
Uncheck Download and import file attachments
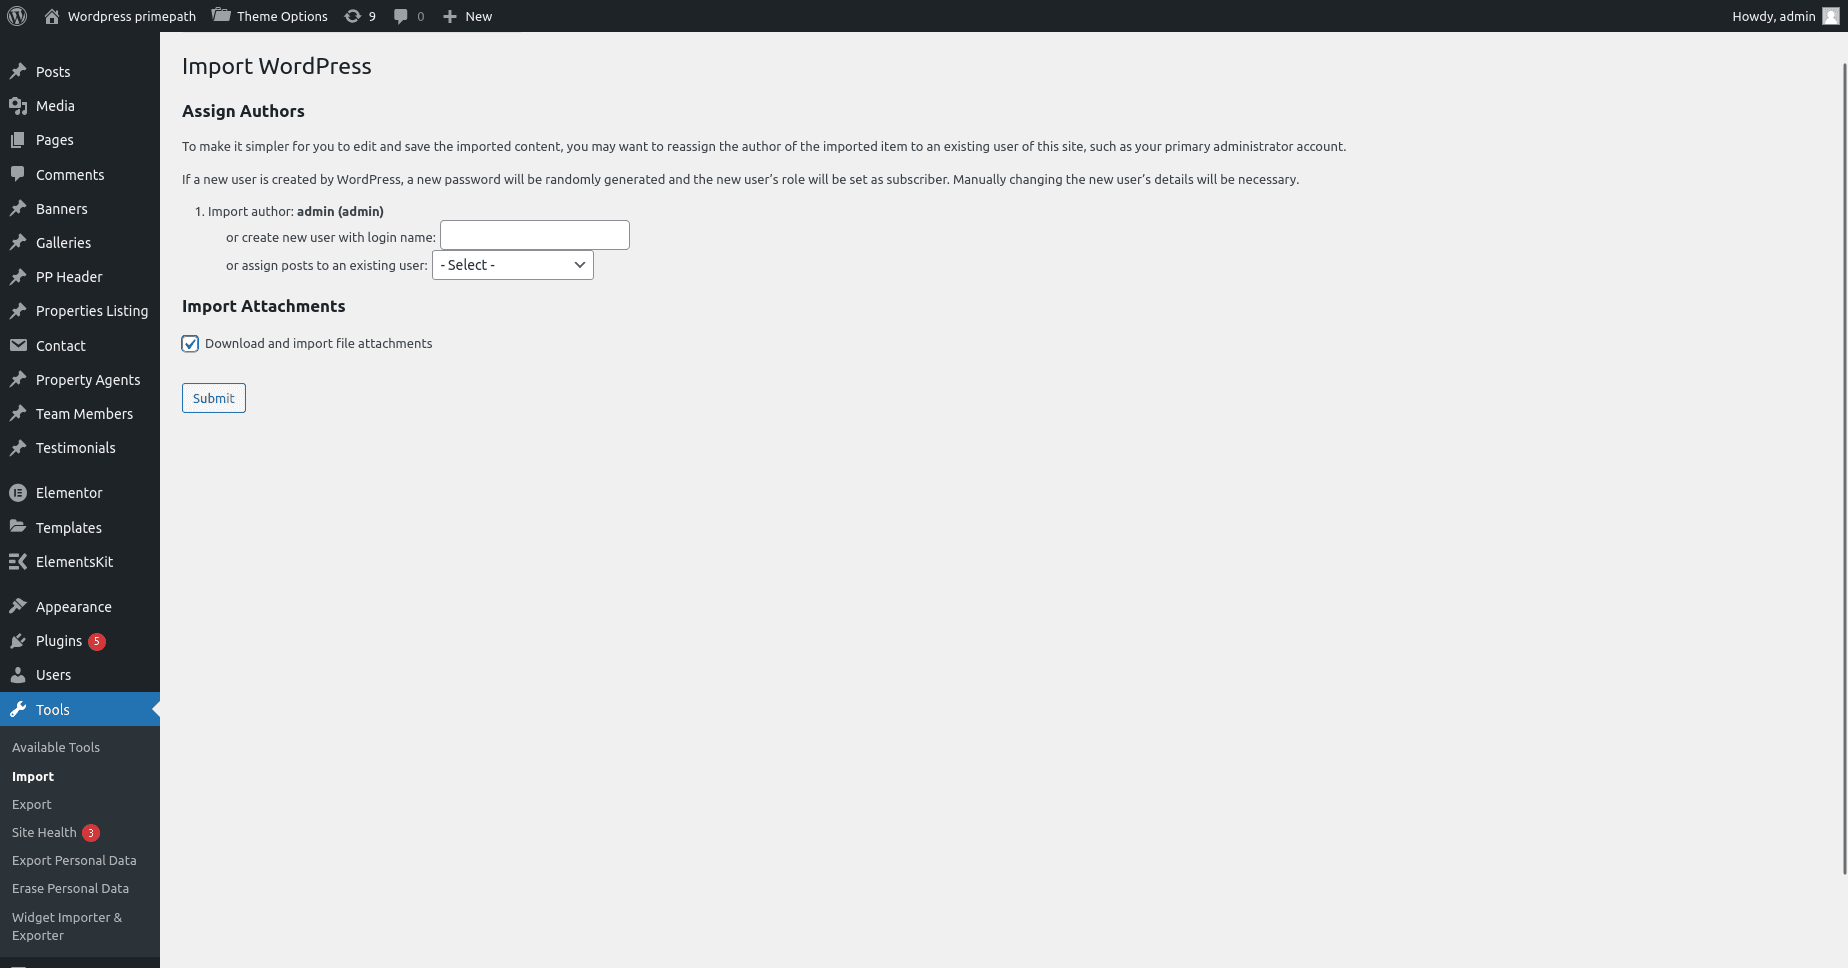[190, 343]
